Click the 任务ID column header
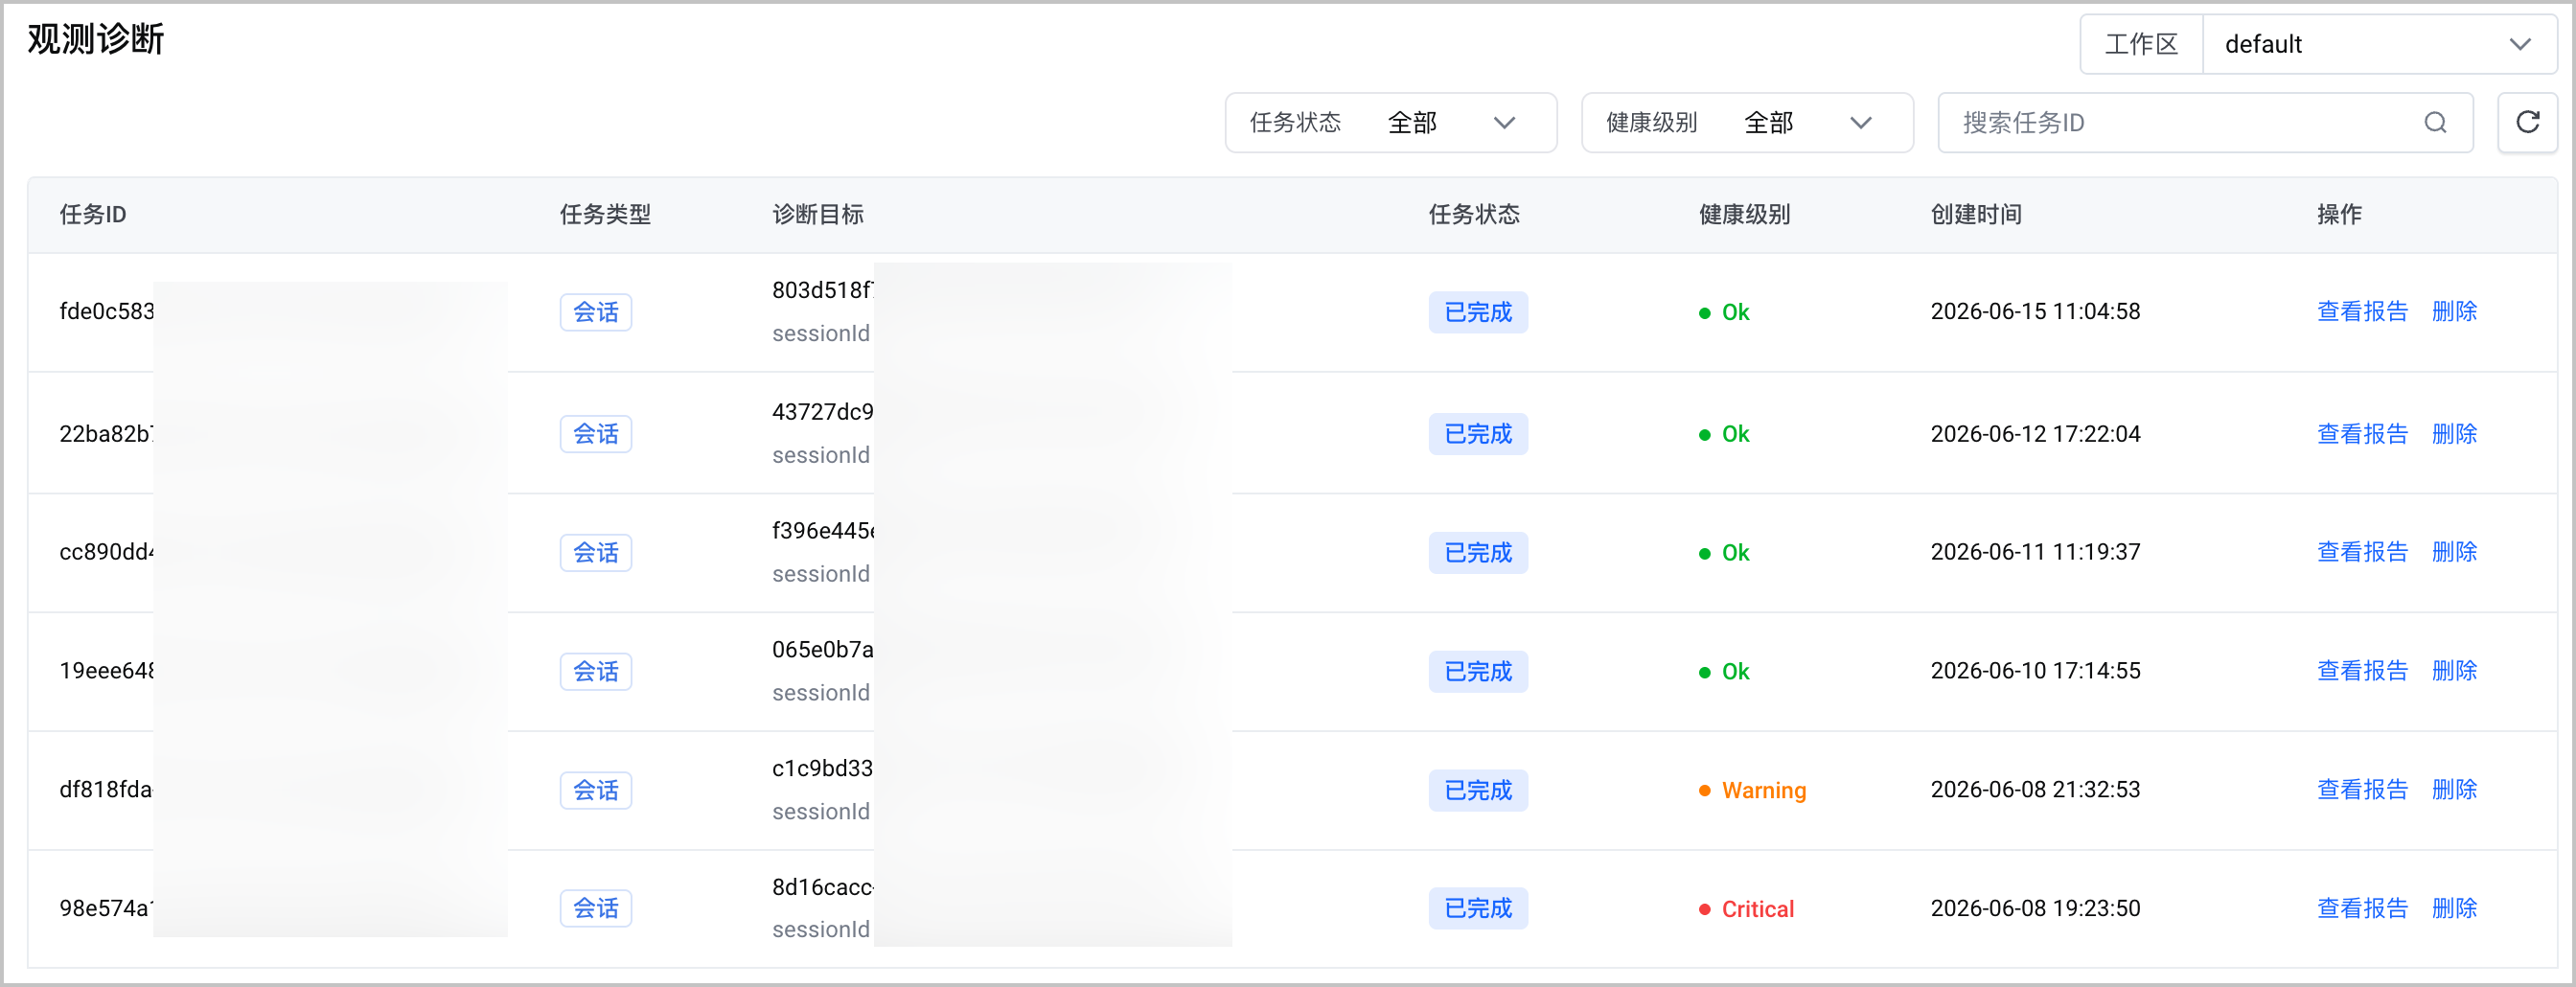 click(92, 214)
